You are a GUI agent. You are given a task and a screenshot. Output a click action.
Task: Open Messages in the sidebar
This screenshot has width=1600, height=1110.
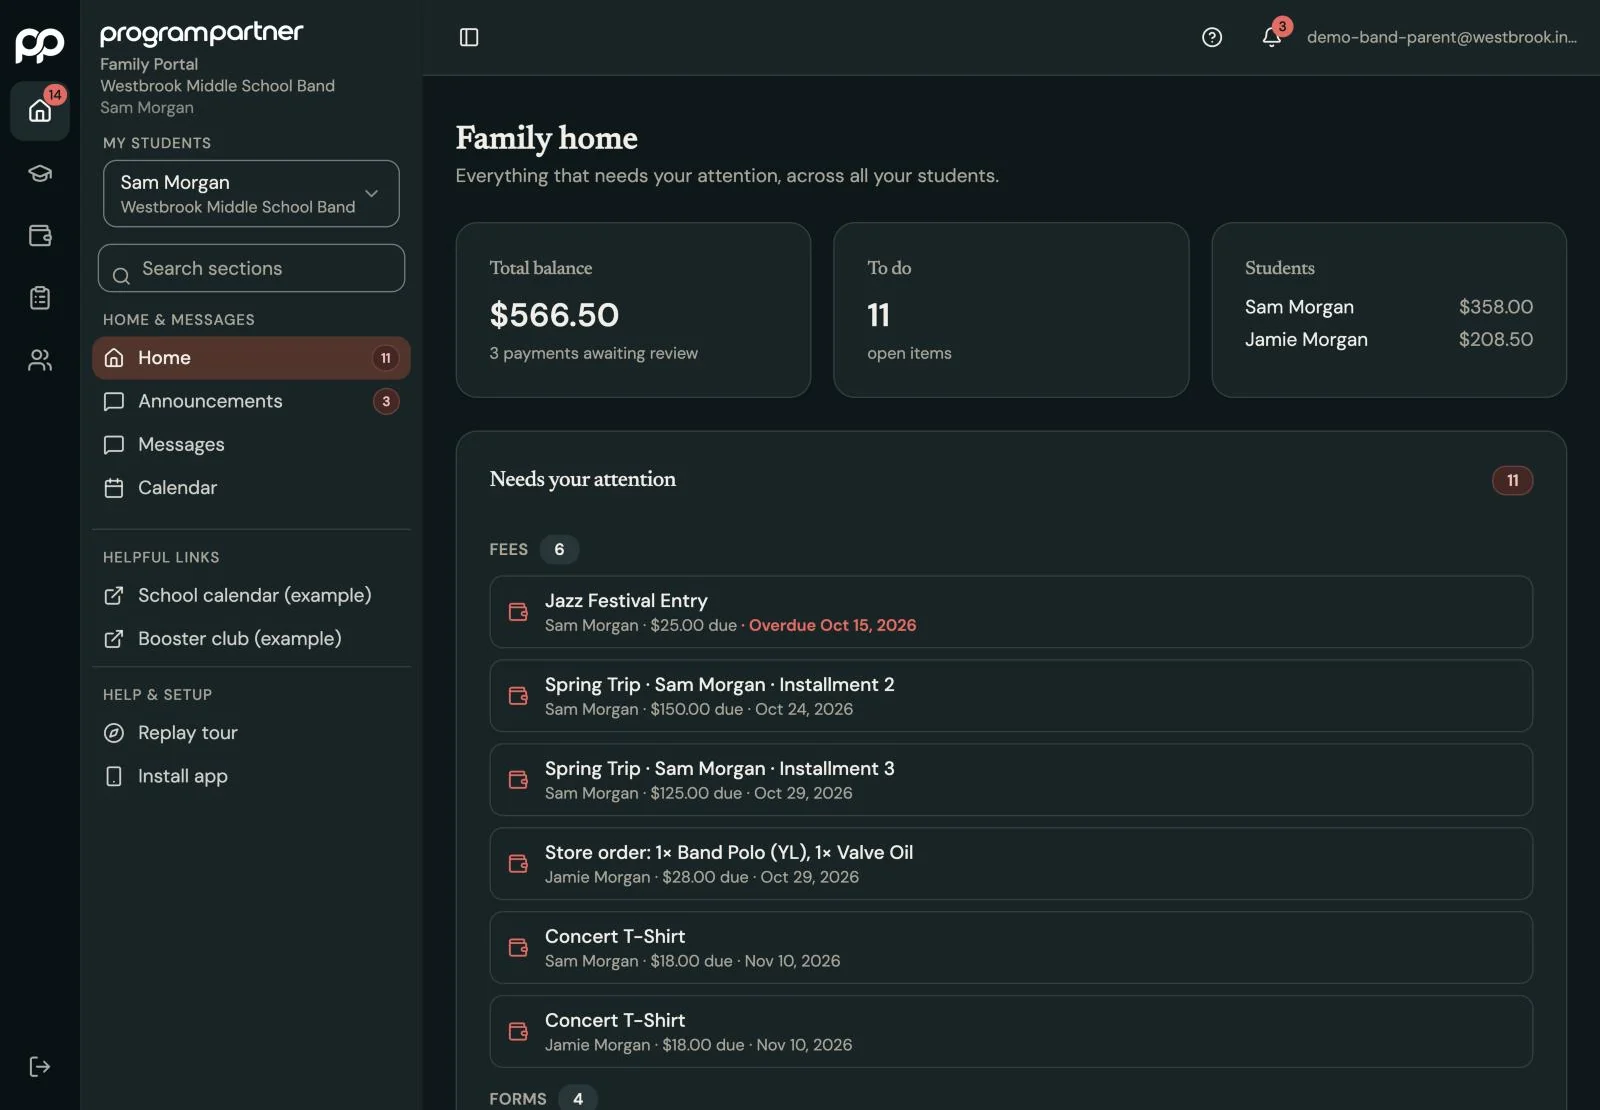[x=251, y=444]
